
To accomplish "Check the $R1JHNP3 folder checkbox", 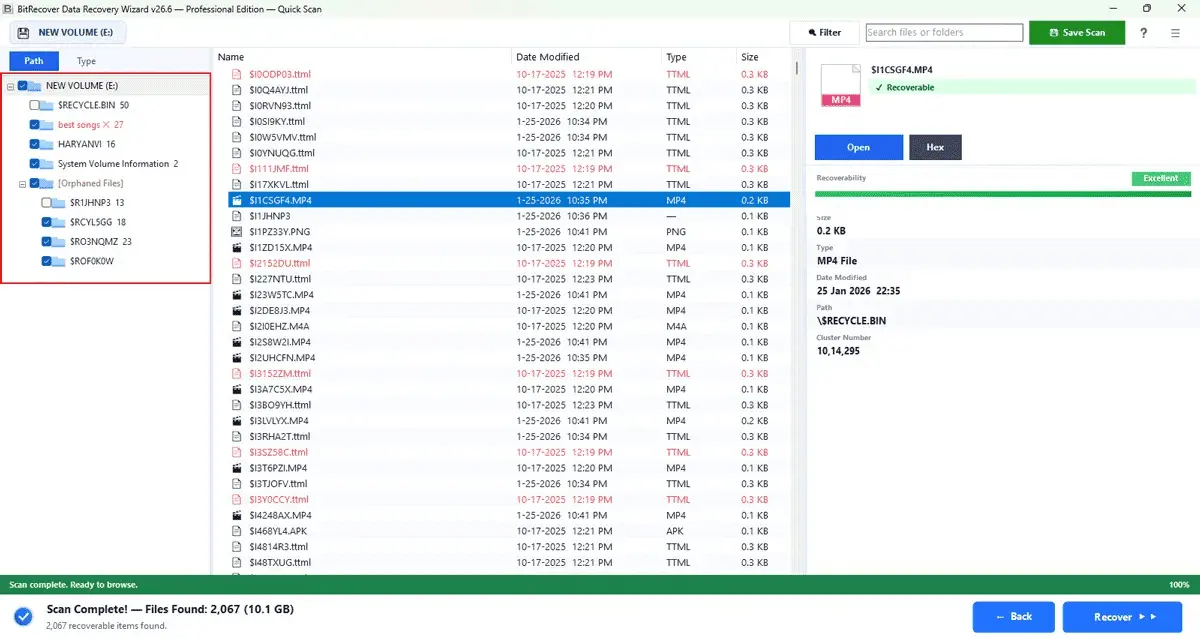I will (47, 202).
